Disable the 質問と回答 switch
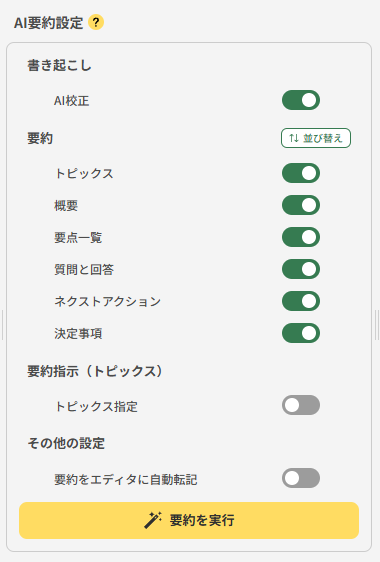 301,269
